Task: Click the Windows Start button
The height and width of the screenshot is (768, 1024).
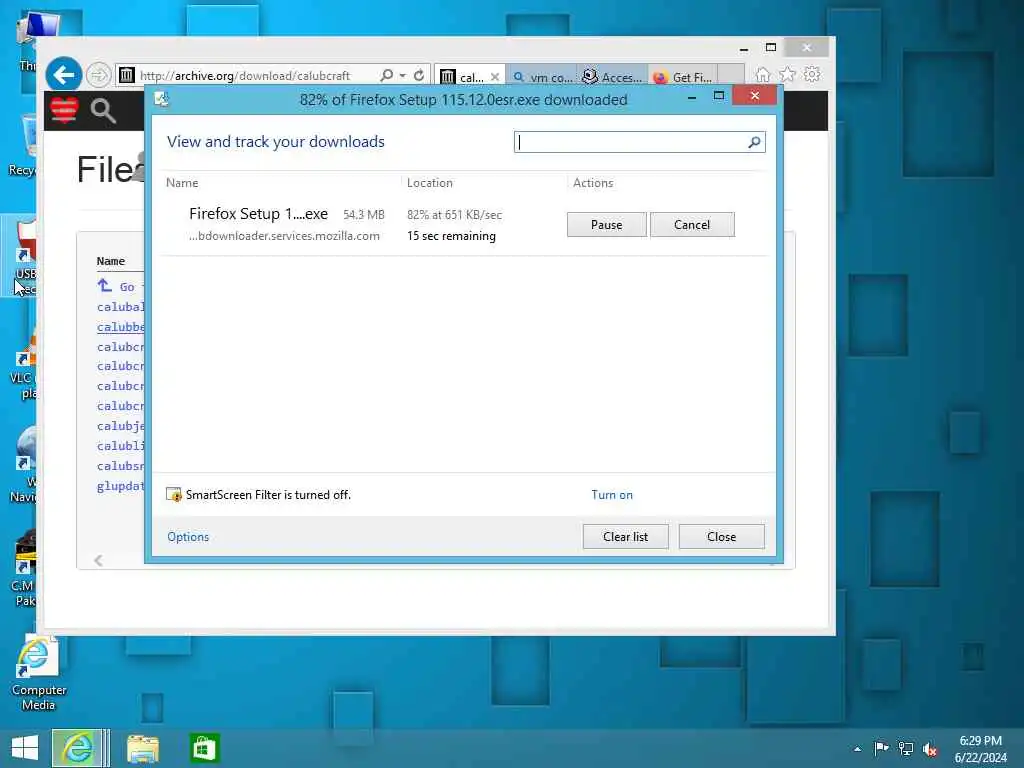Action: click(x=25, y=748)
